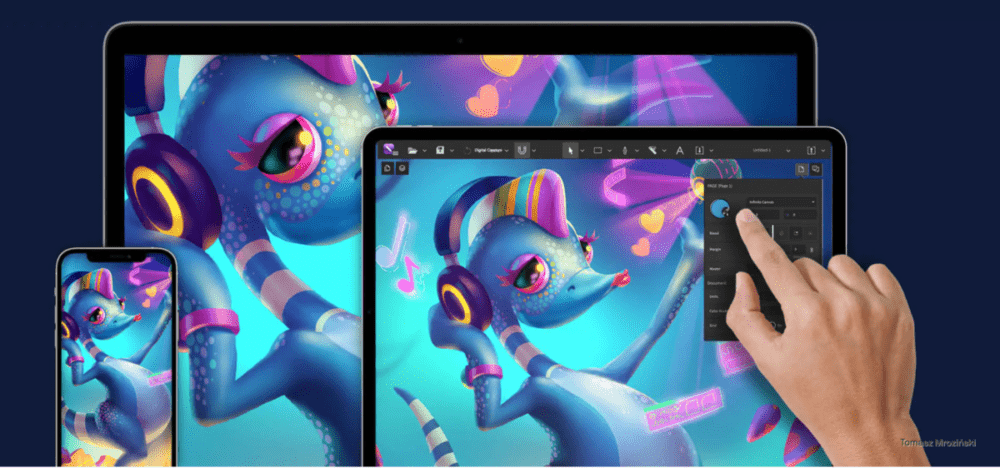The height and width of the screenshot is (468, 1000).
Task: Expand the chevron beside the Pen tool
Action: pos(636,150)
